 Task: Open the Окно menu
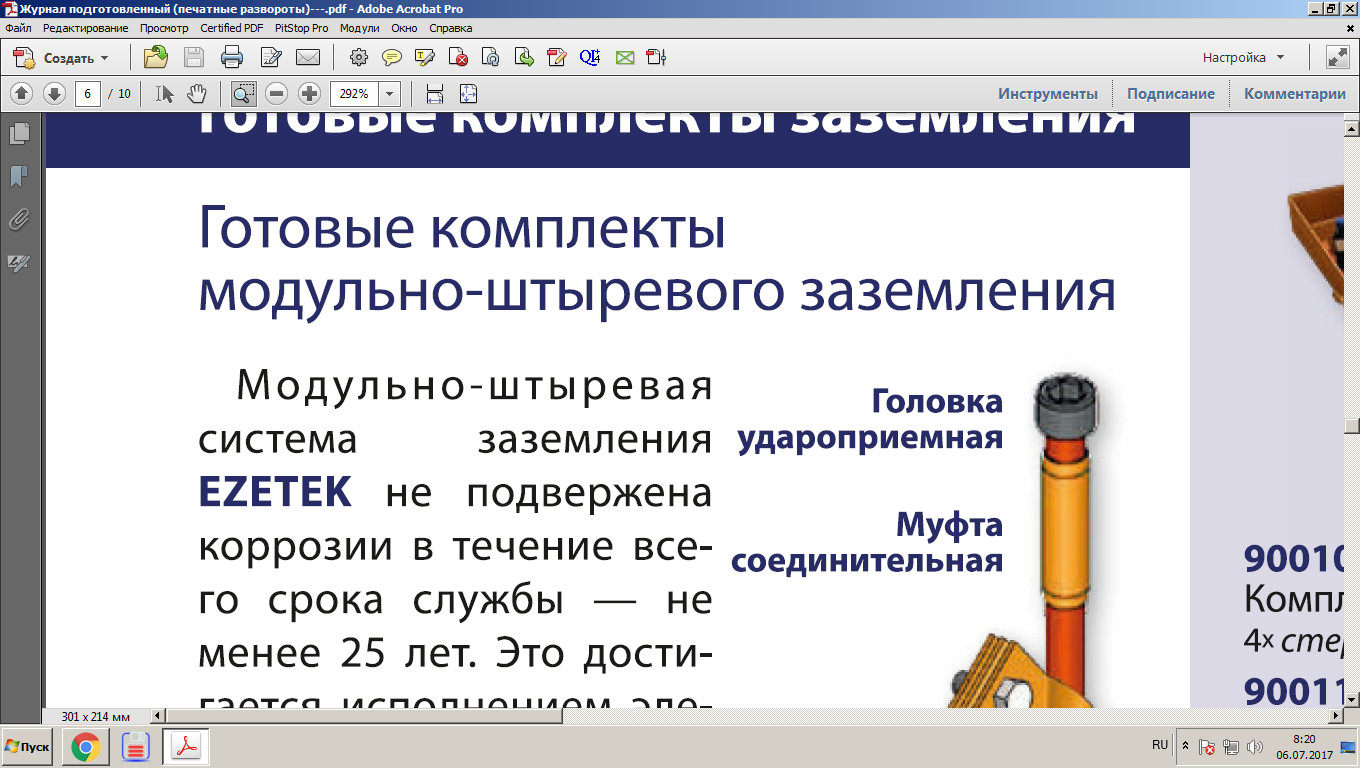pyautogui.click(x=404, y=28)
